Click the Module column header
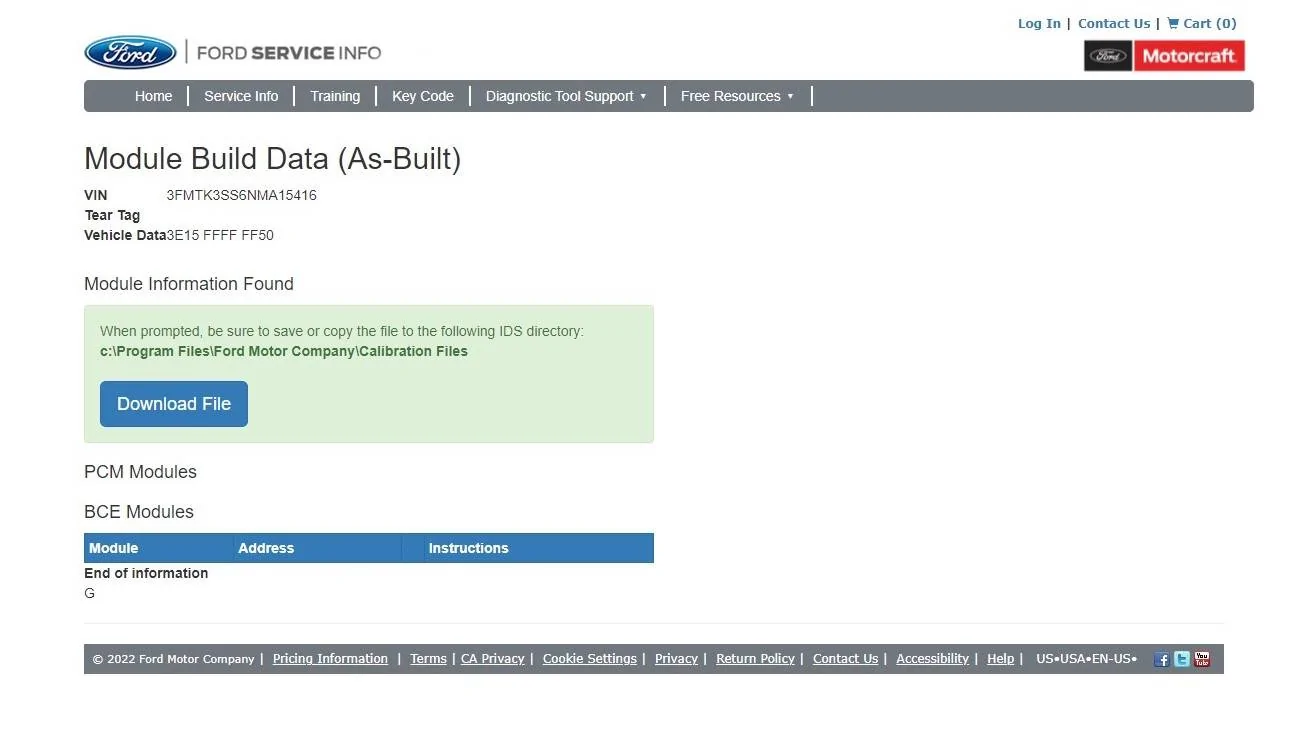 coord(113,548)
